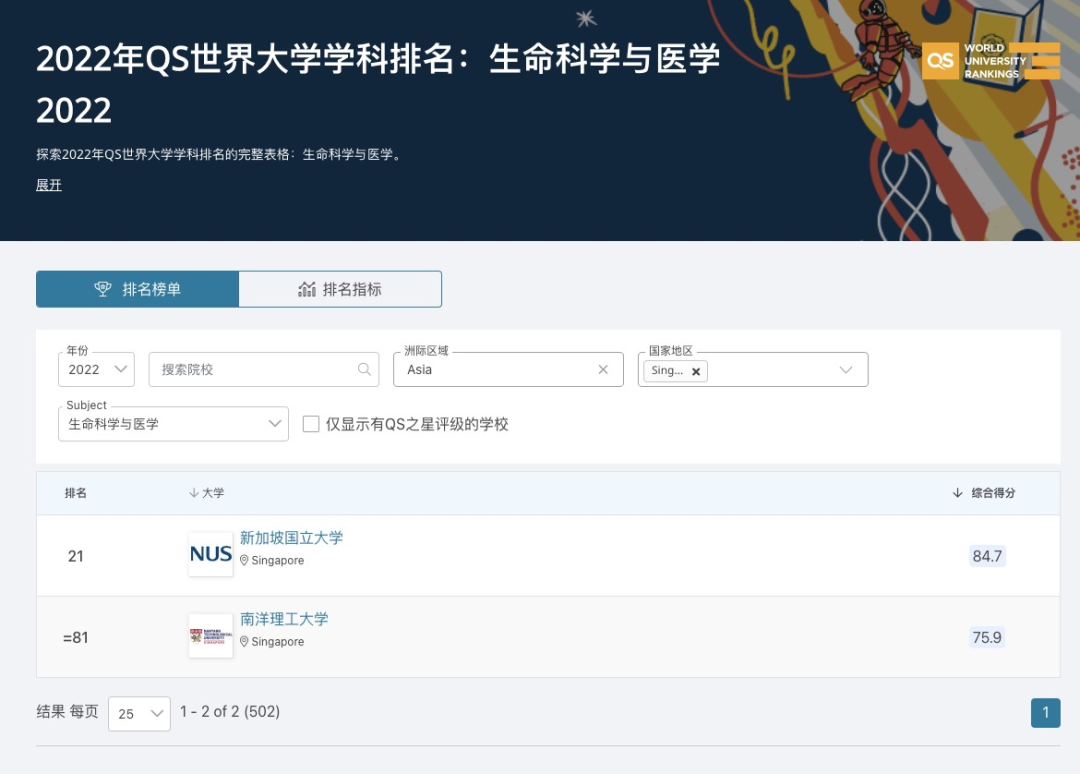Click the '1 - 2 of 2 (502)' results text

tap(230, 711)
